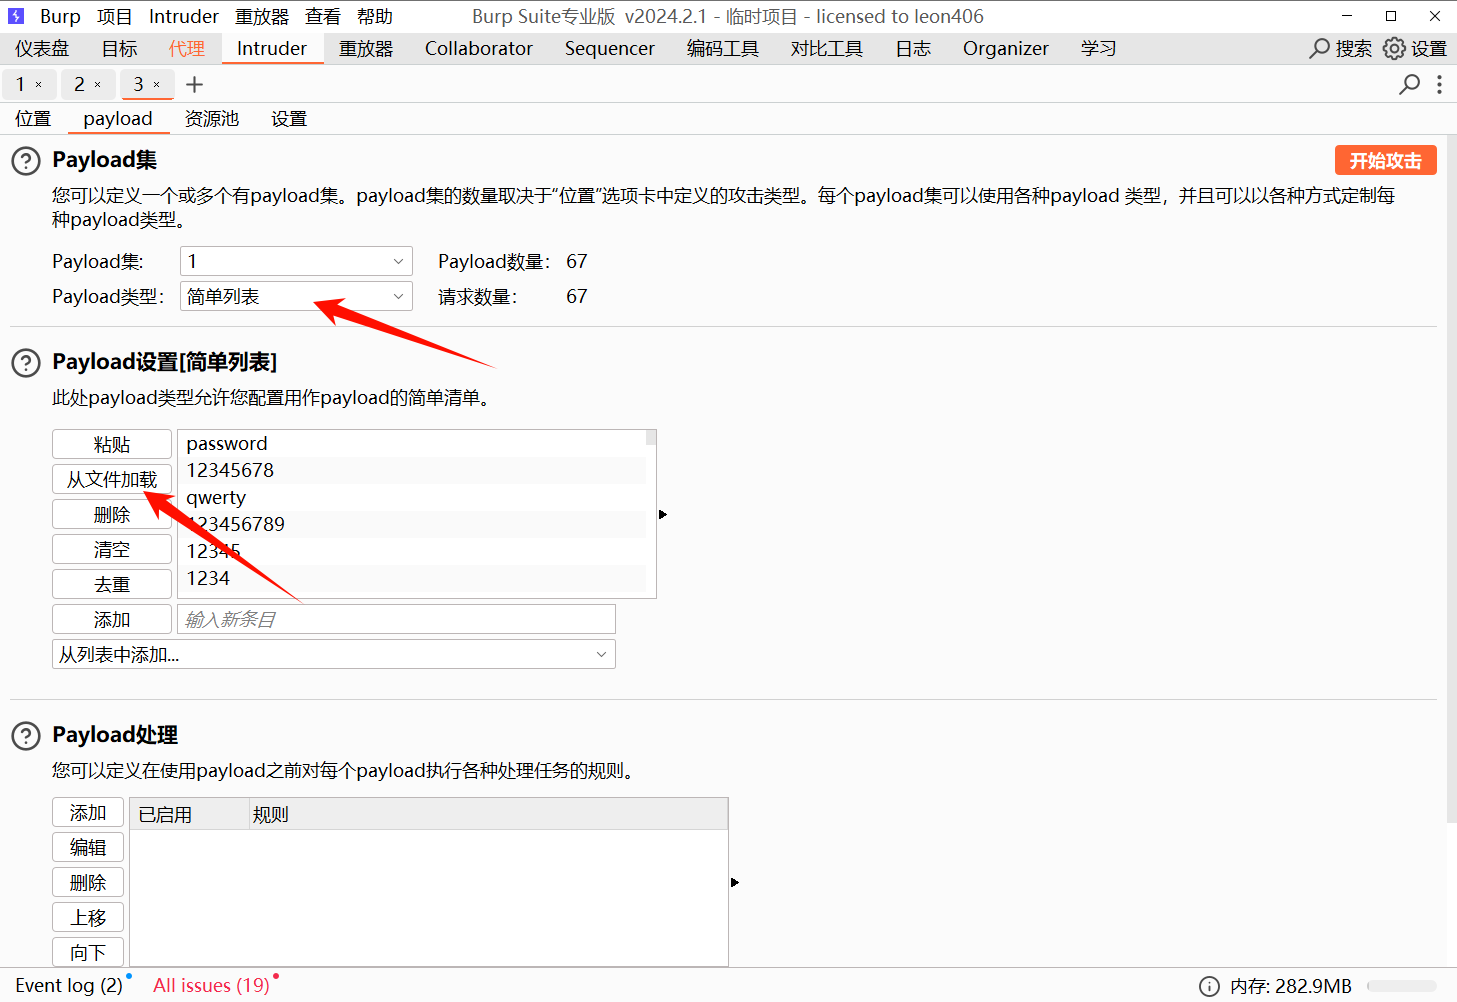1457x1002 pixels.
Task: Select the 'qwerty' payload entry
Action: pos(412,497)
